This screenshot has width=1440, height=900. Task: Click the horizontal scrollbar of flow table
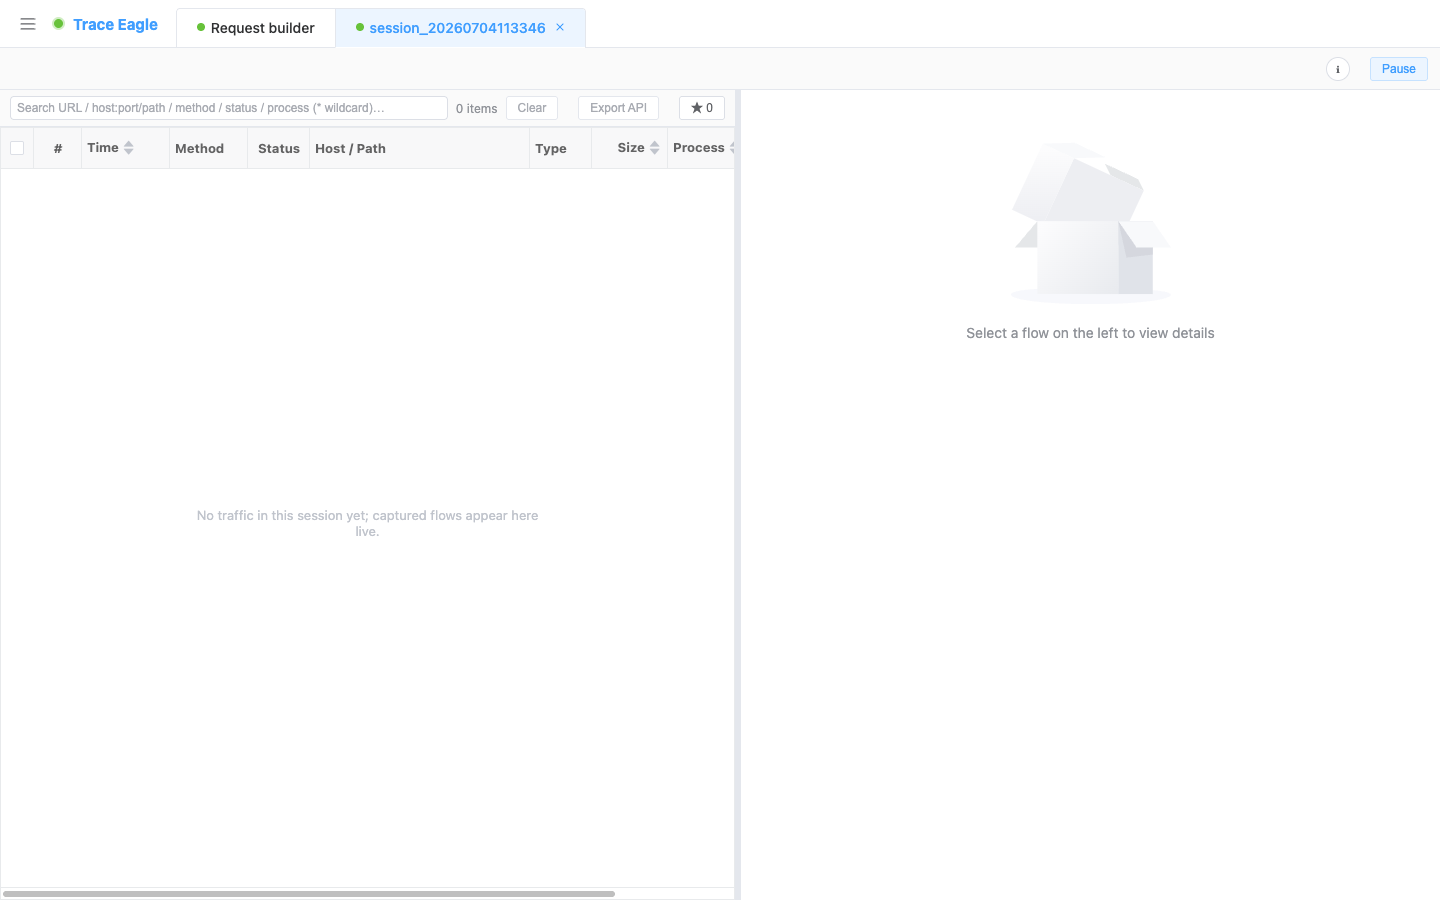[309, 894]
